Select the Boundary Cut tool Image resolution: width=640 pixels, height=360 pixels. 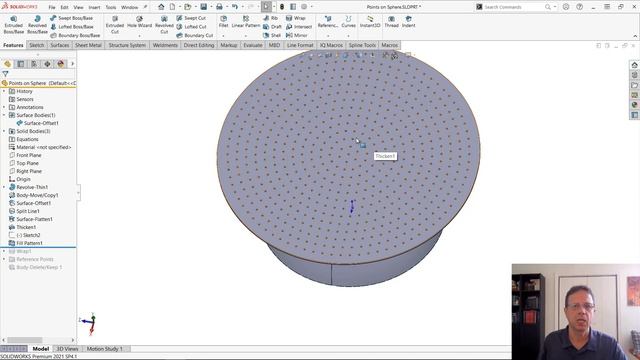pyautogui.click(x=195, y=35)
